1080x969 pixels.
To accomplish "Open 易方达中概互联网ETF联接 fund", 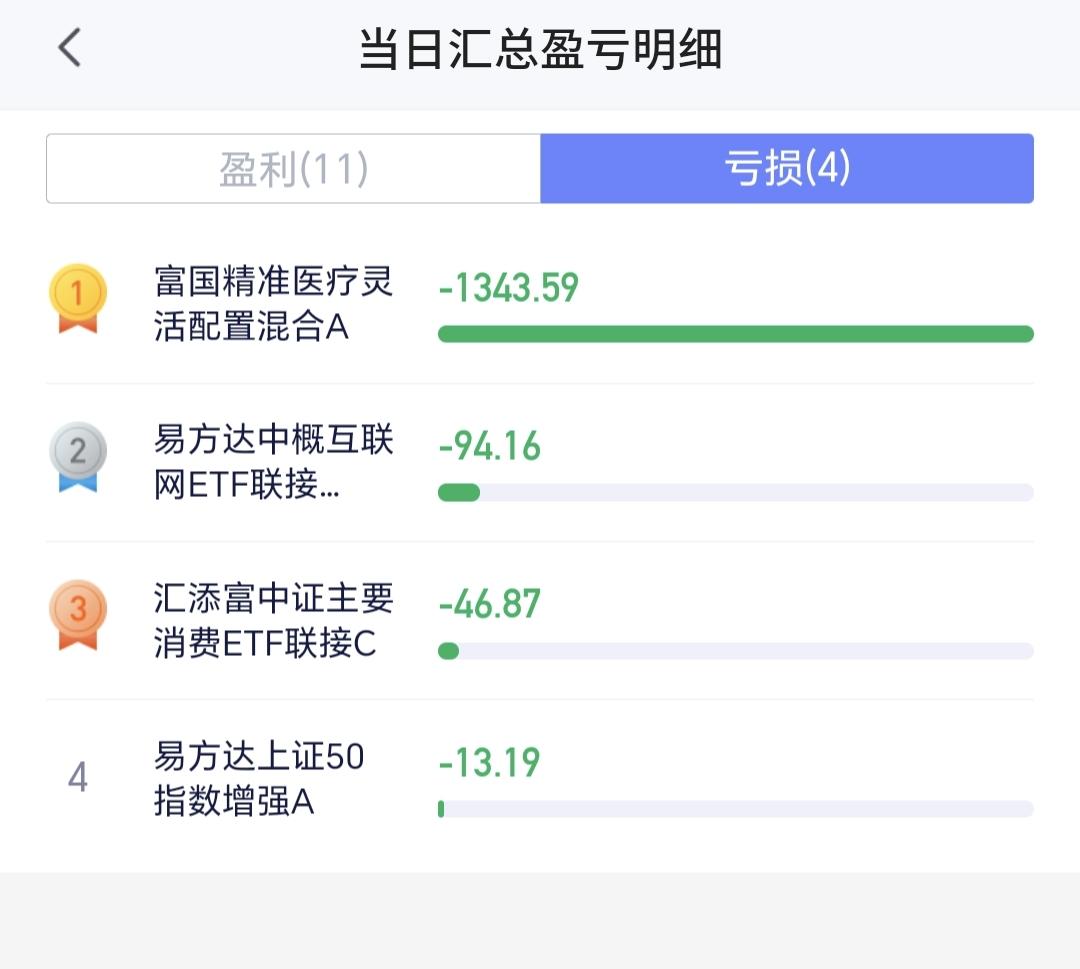I will pyautogui.click(x=273, y=462).
